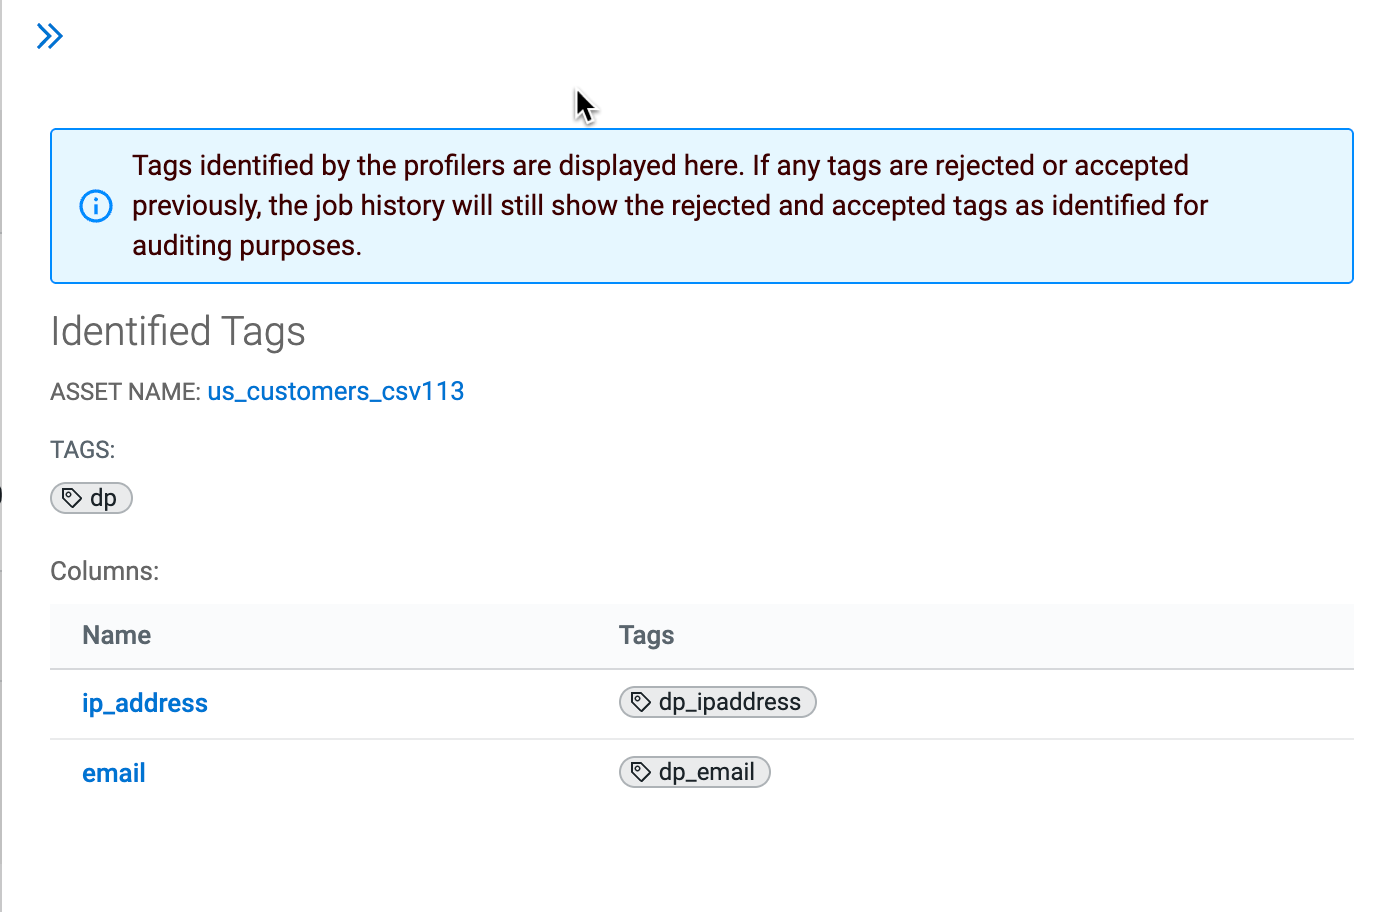Click the info icon in the blue banner

[x=96, y=206]
